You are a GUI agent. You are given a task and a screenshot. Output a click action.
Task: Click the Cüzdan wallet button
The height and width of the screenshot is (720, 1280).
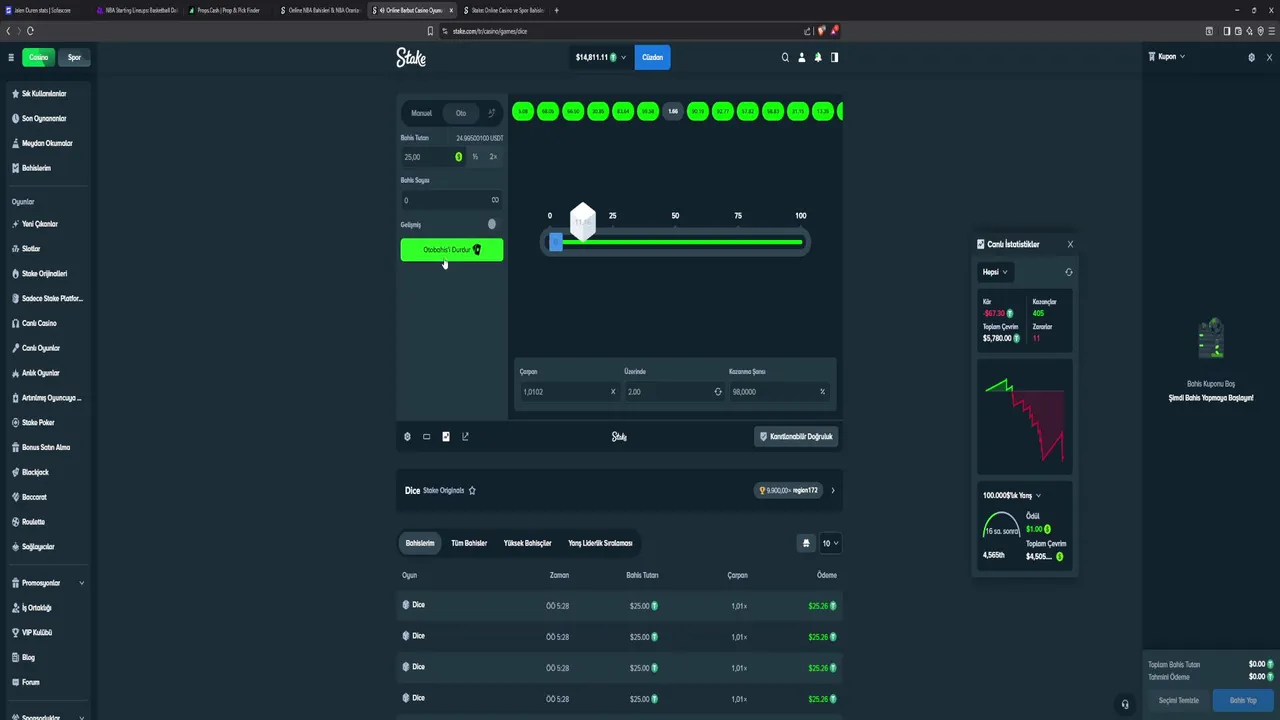pos(652,57)
